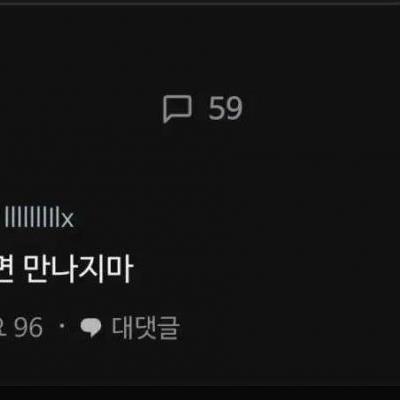This screenshot has width=400, height=400.
Task: Click the outlined comment icon beside 59
Action: [x=177, y=109]
